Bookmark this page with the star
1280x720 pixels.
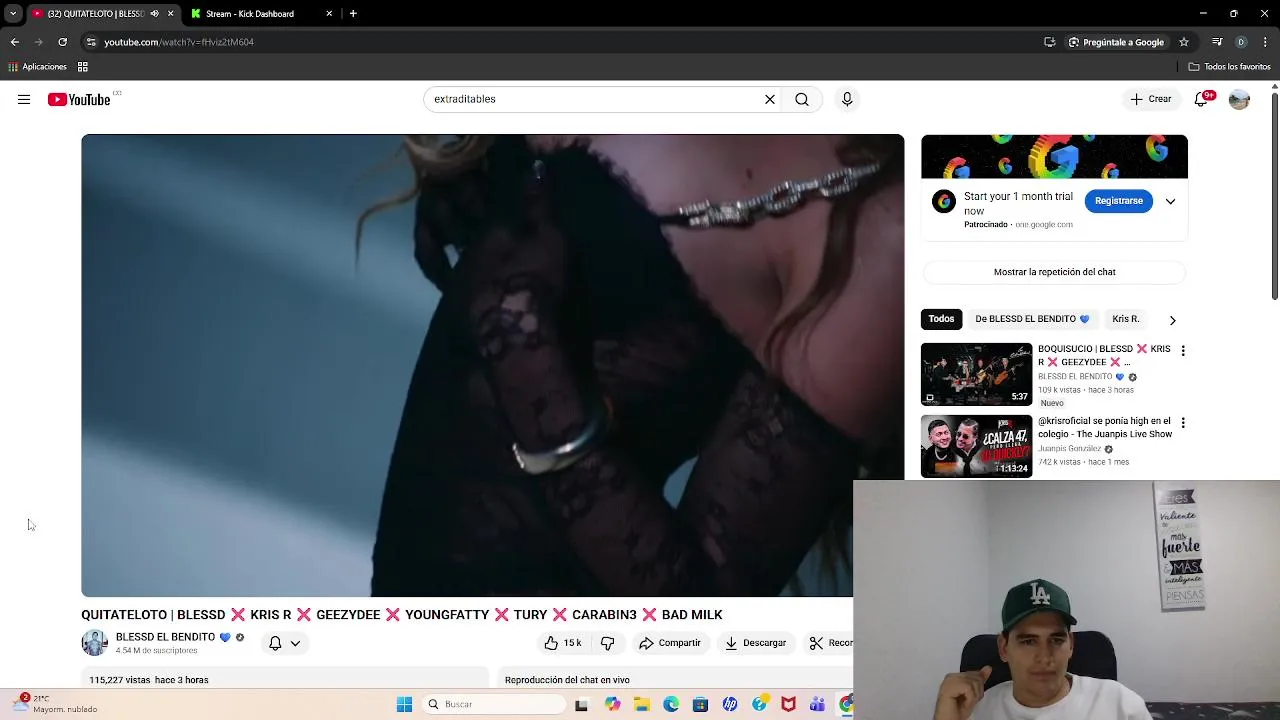click(x=1184, y=42)
